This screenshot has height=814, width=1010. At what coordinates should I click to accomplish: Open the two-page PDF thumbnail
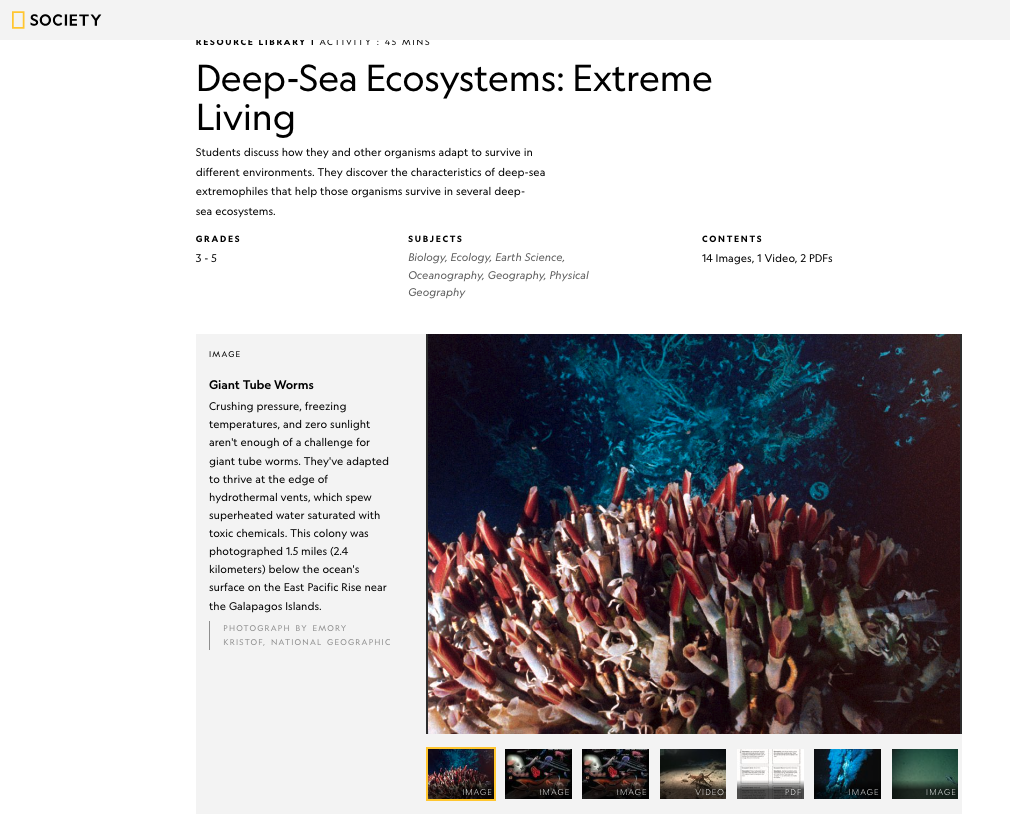tap(769, 773)
